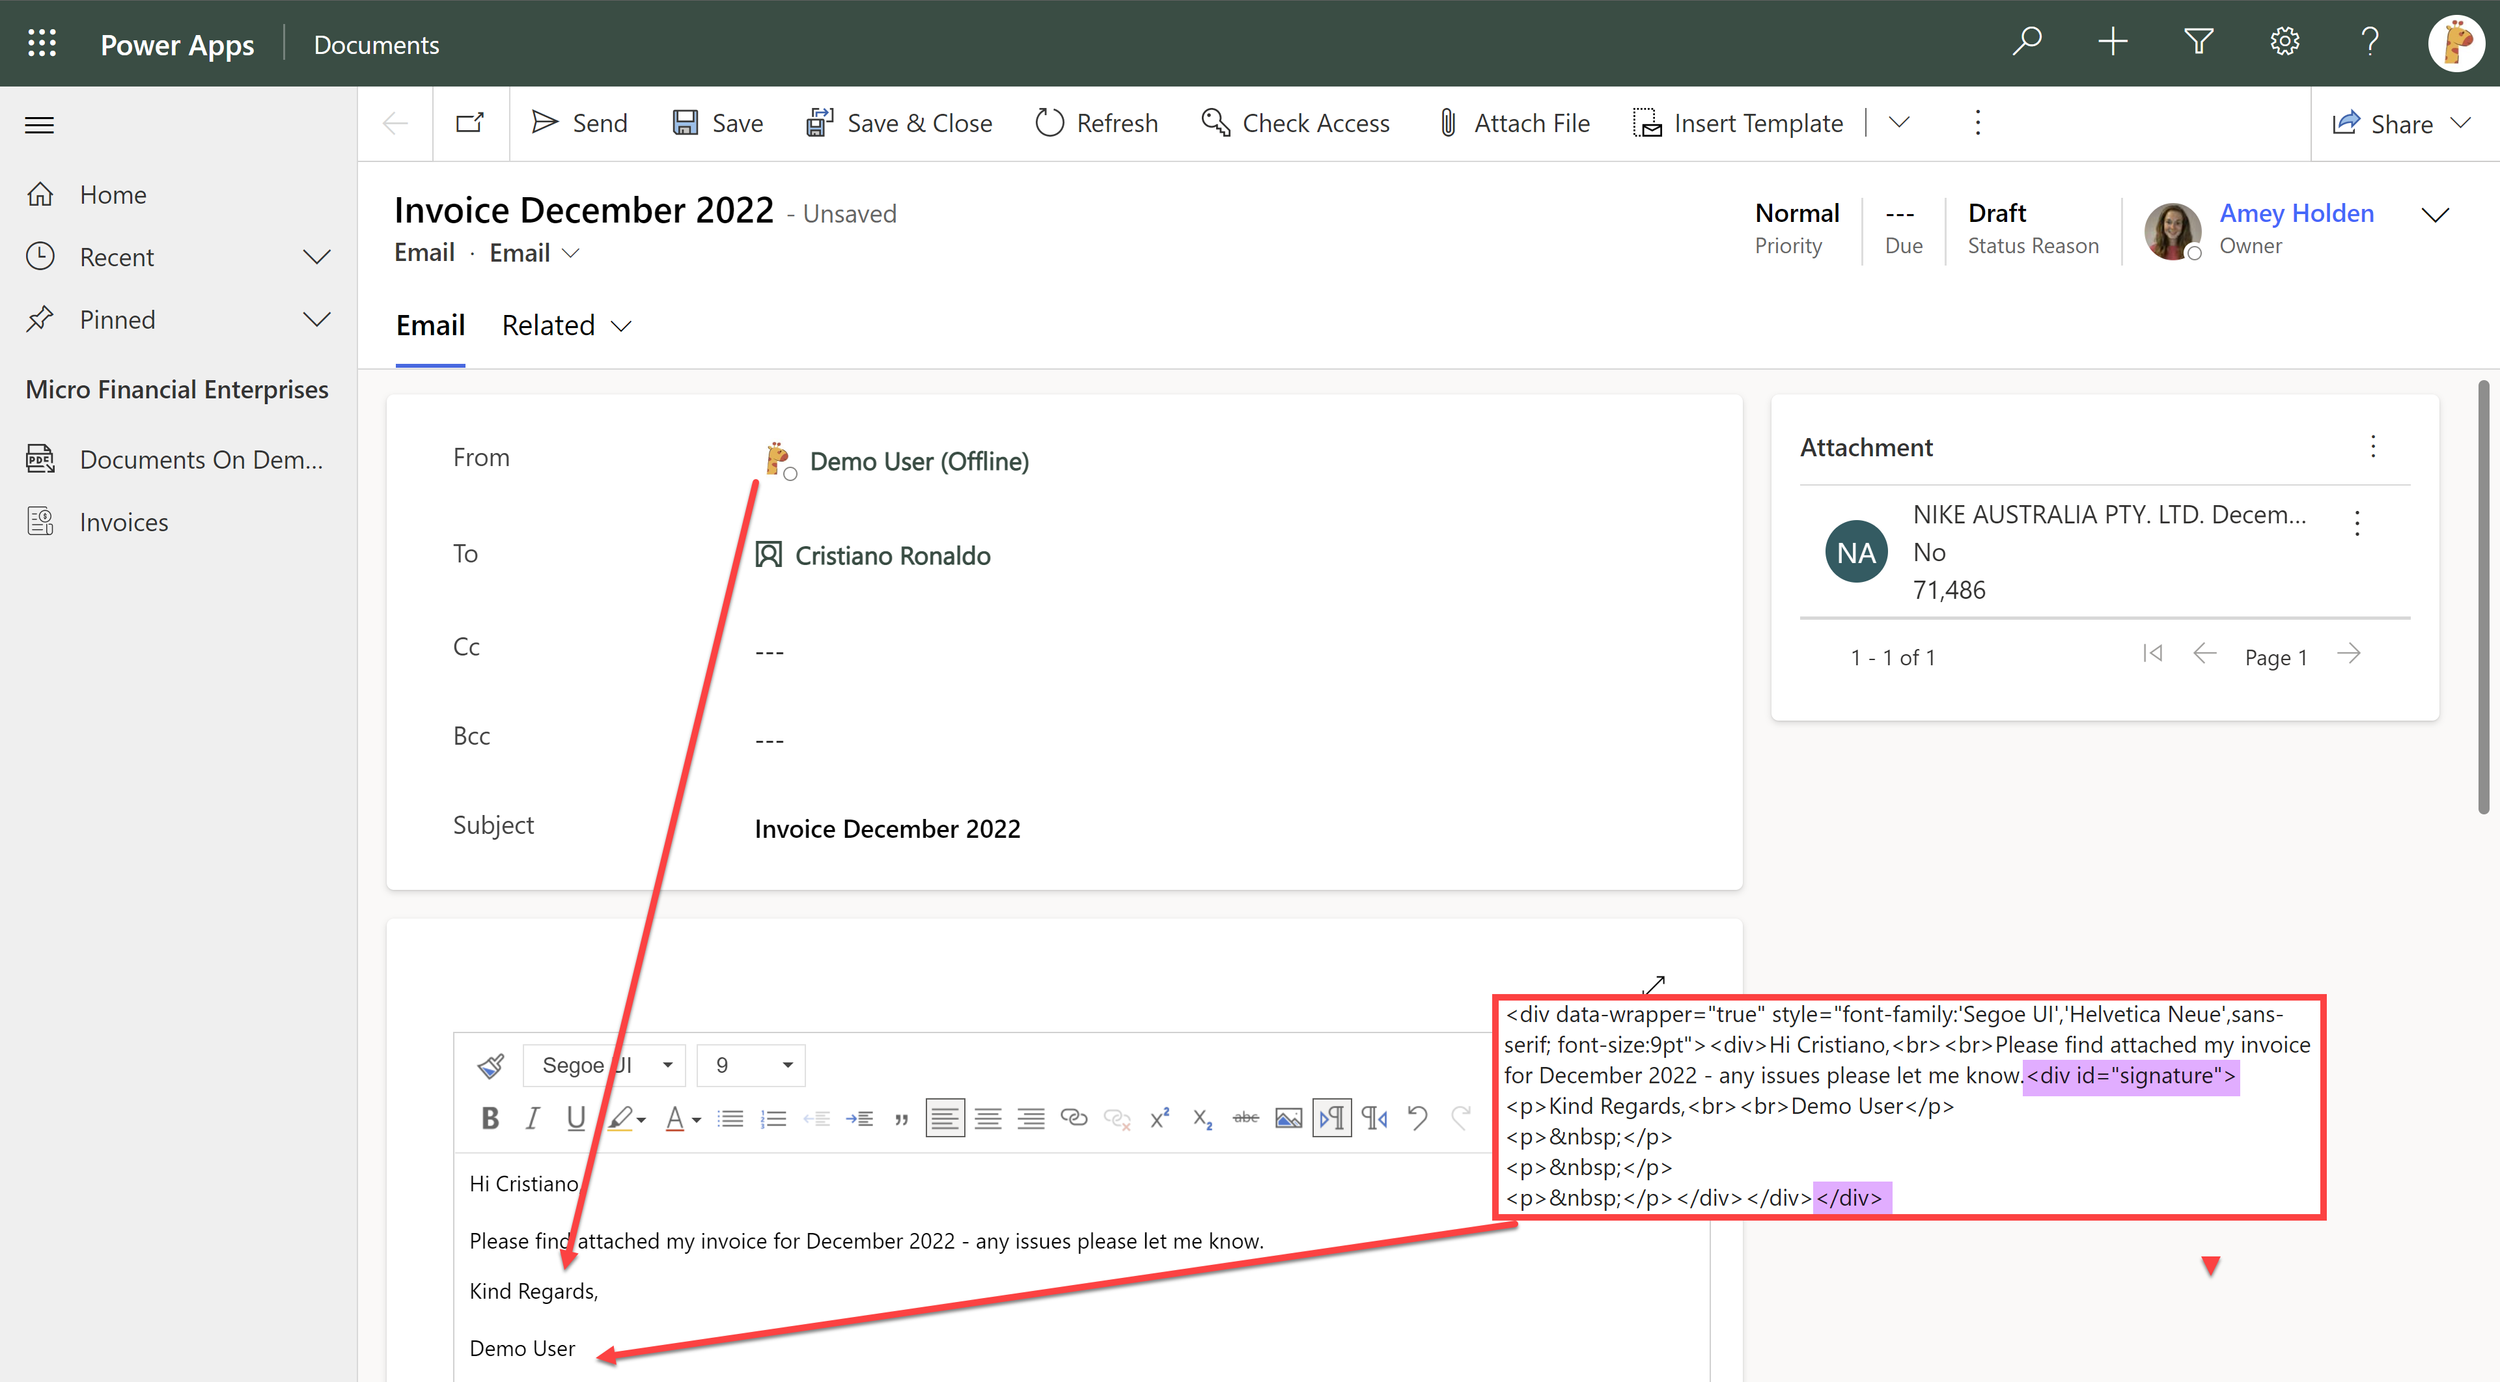Open the Documents menu in the top bar
Screen dimensions: 2500x1382
tap(377, 44)
